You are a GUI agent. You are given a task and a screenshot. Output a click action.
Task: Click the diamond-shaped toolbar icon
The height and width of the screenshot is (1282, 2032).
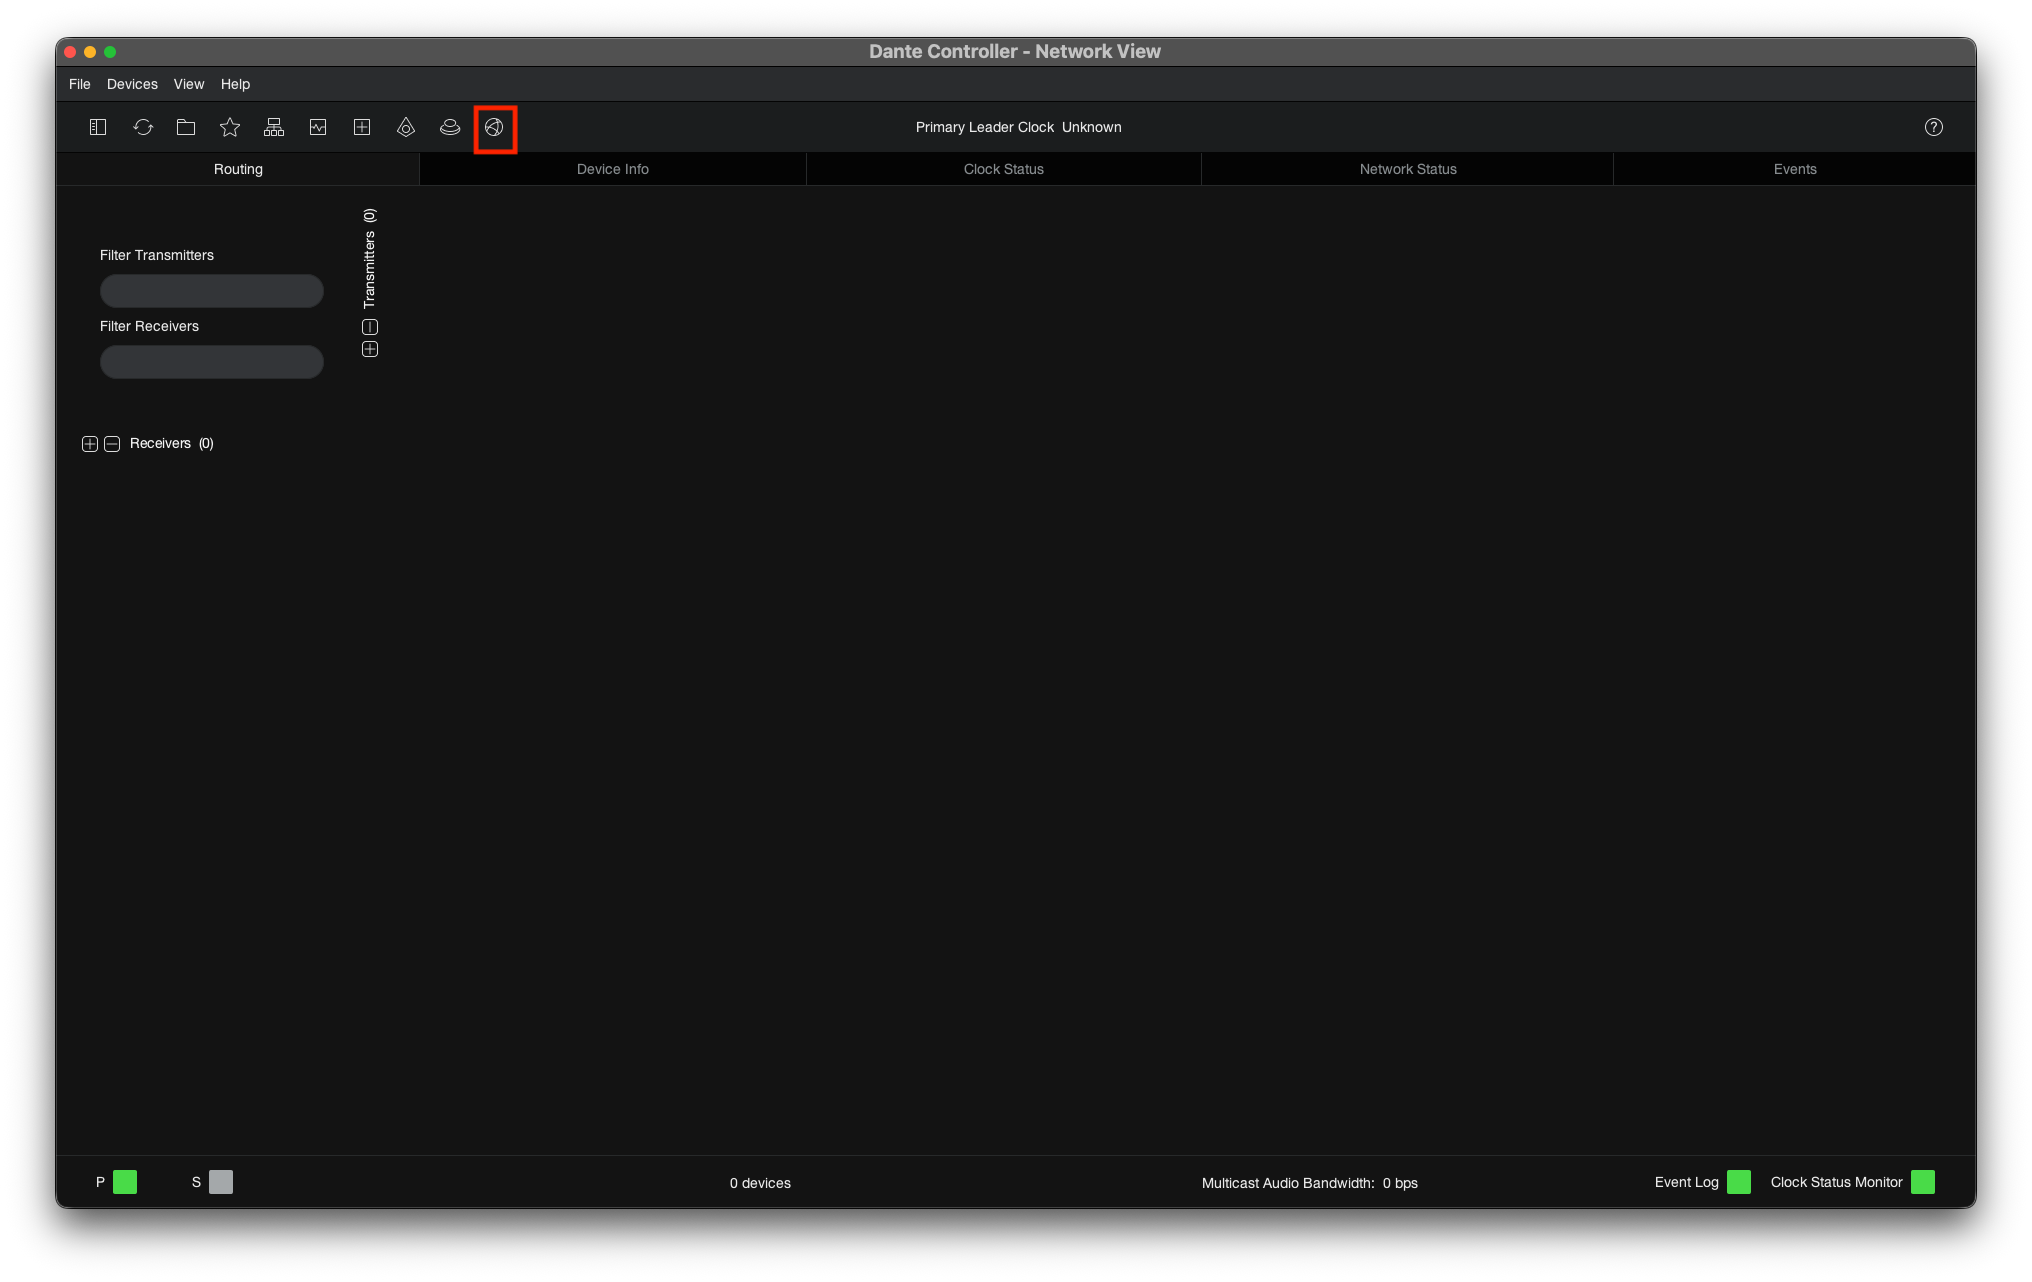[406, 127]
